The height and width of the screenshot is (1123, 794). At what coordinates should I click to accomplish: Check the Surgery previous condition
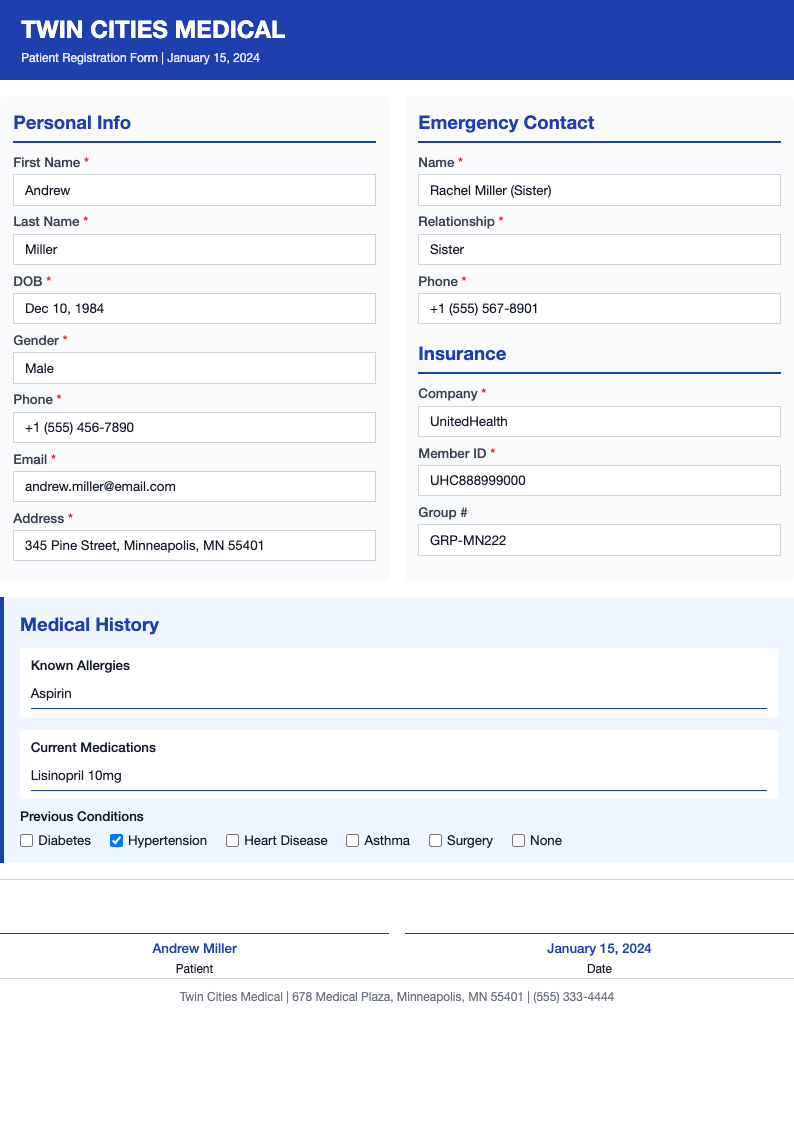point(435,840)
